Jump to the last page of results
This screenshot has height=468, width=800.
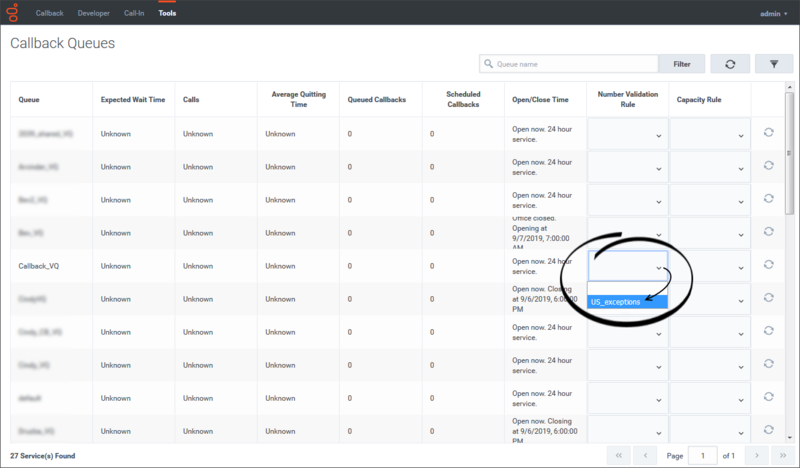click(784, 455)
